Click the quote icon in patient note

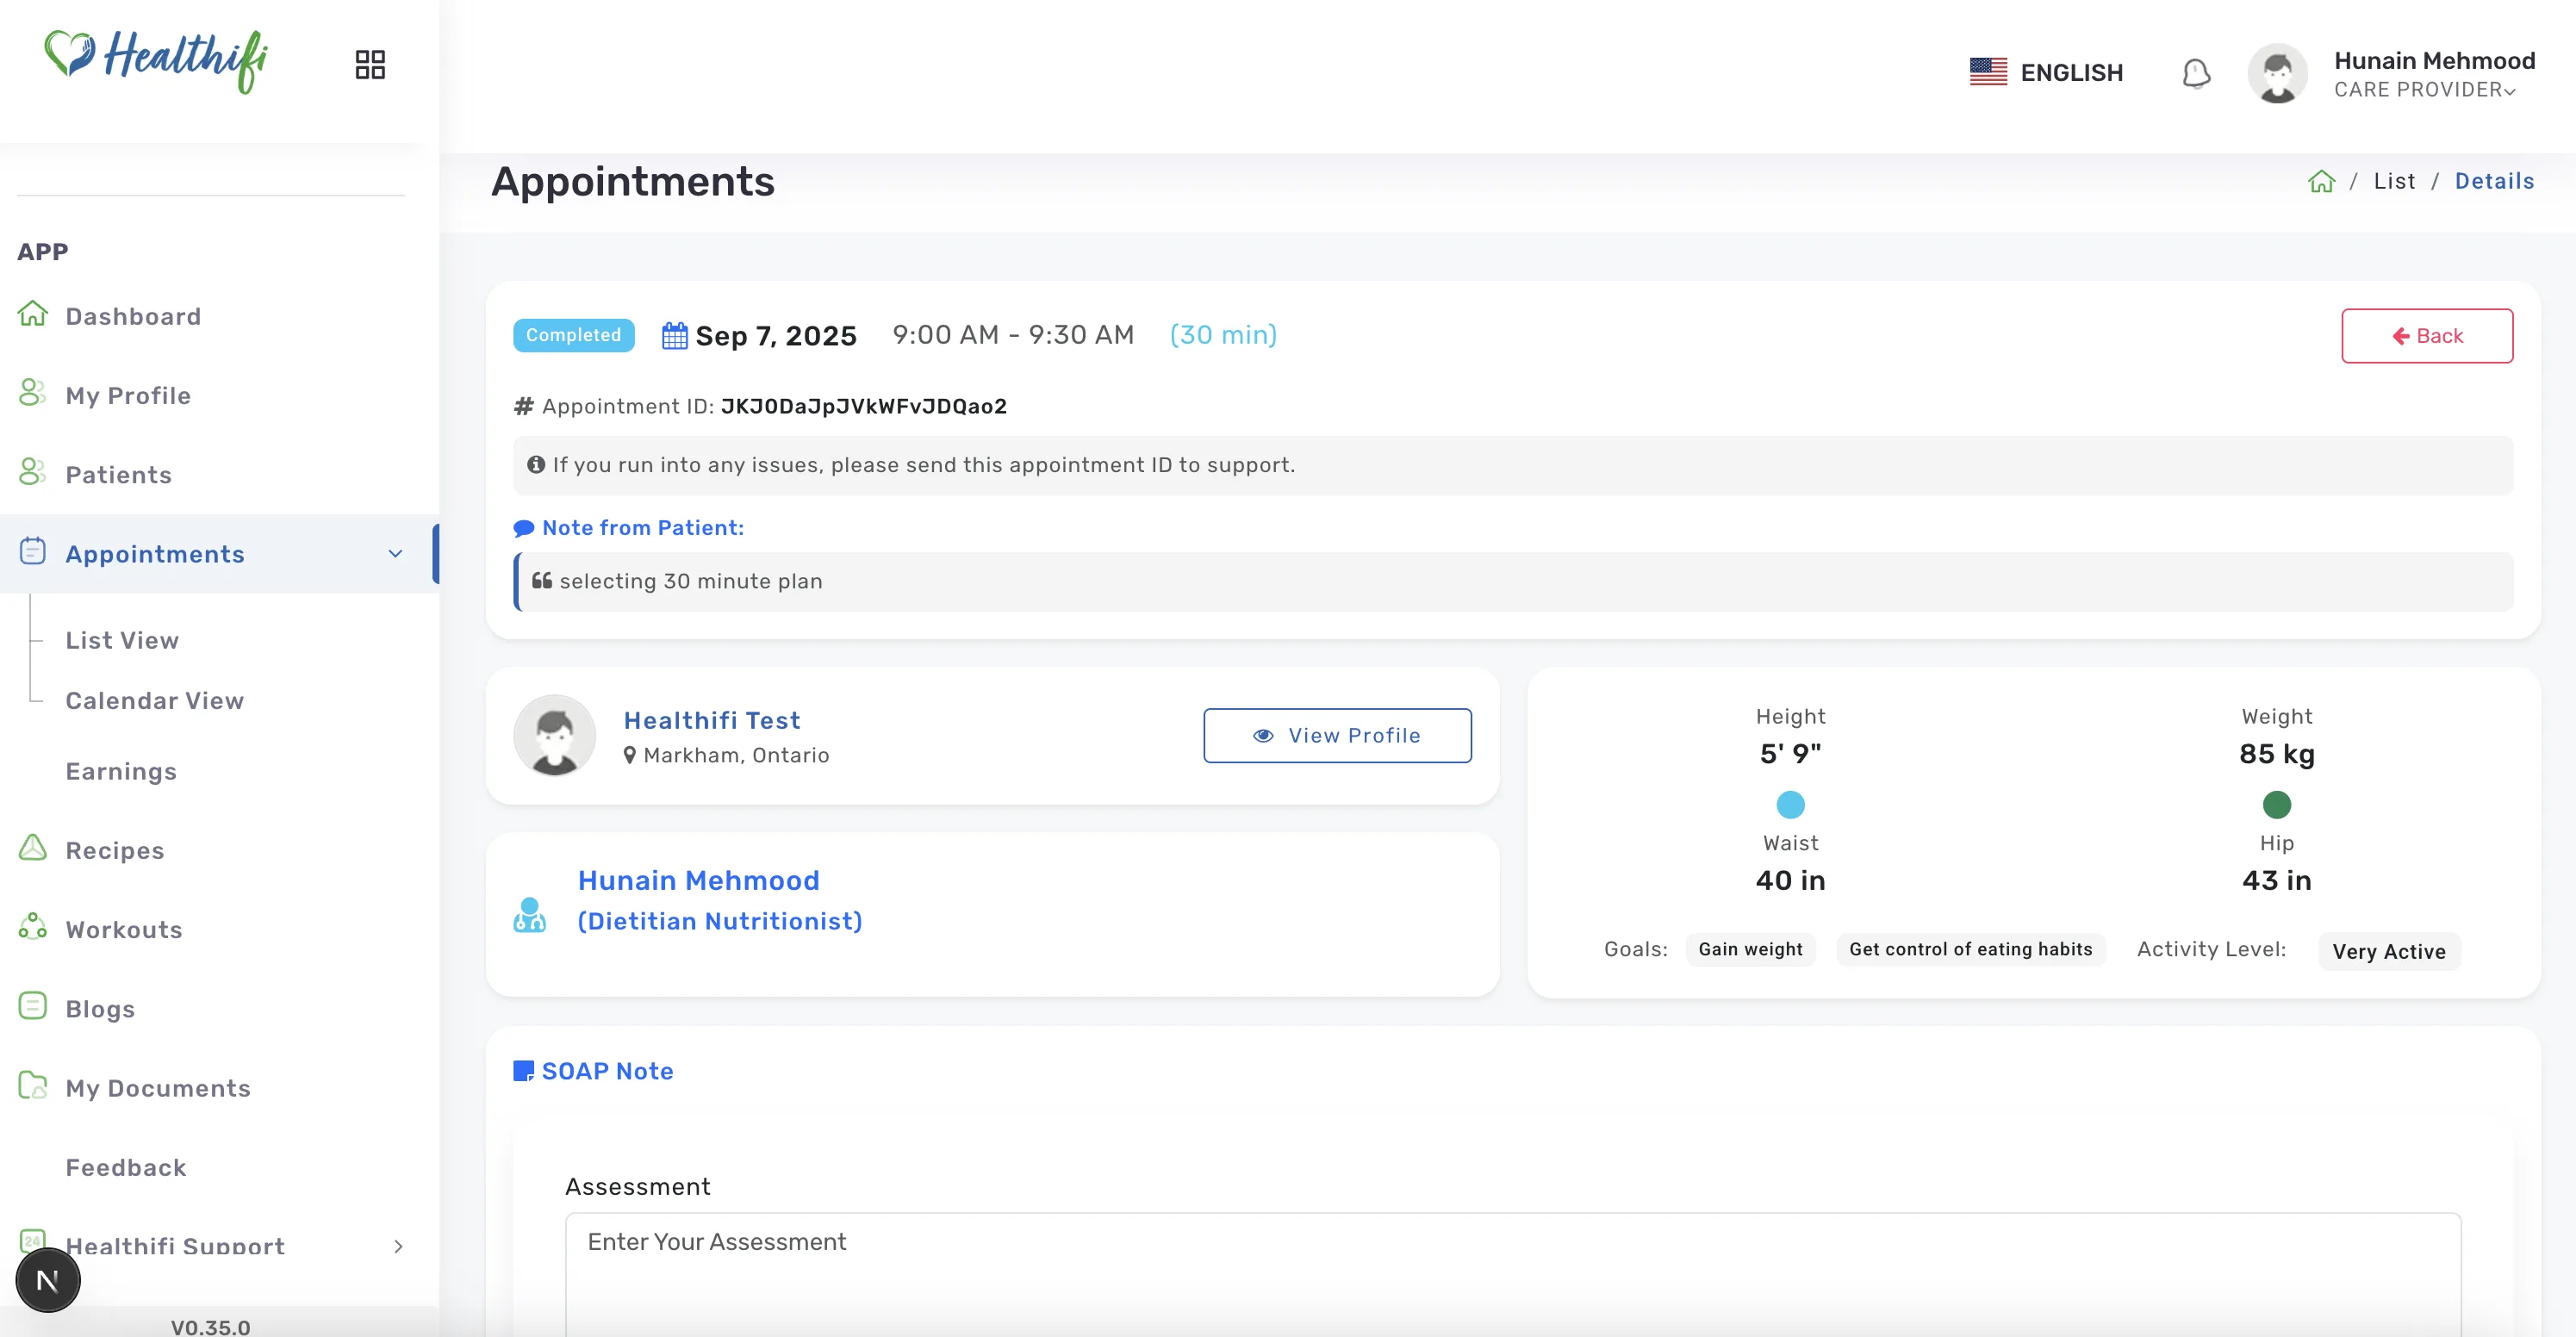pyautogui.click(x=542, y=580)
